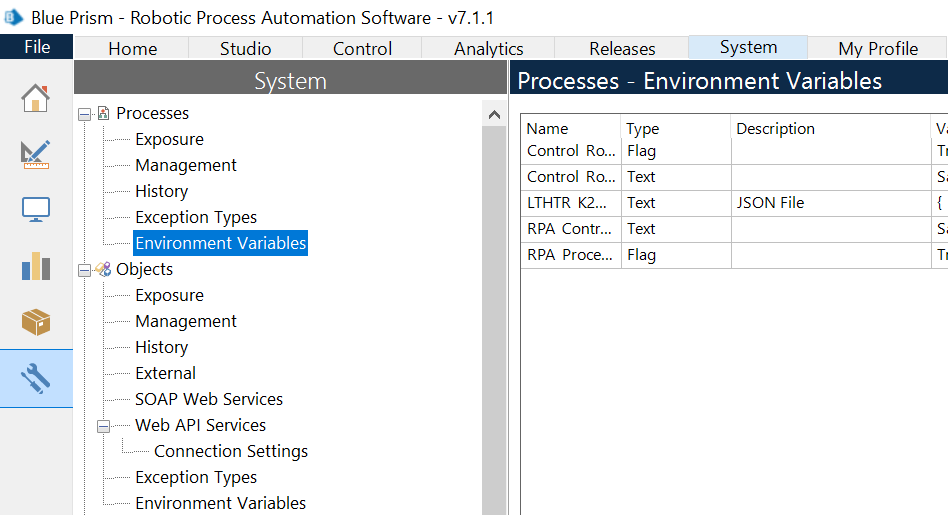The image size is (948, 515).
Task: Open Releases via the package box icon
Action: click(36, 322)
